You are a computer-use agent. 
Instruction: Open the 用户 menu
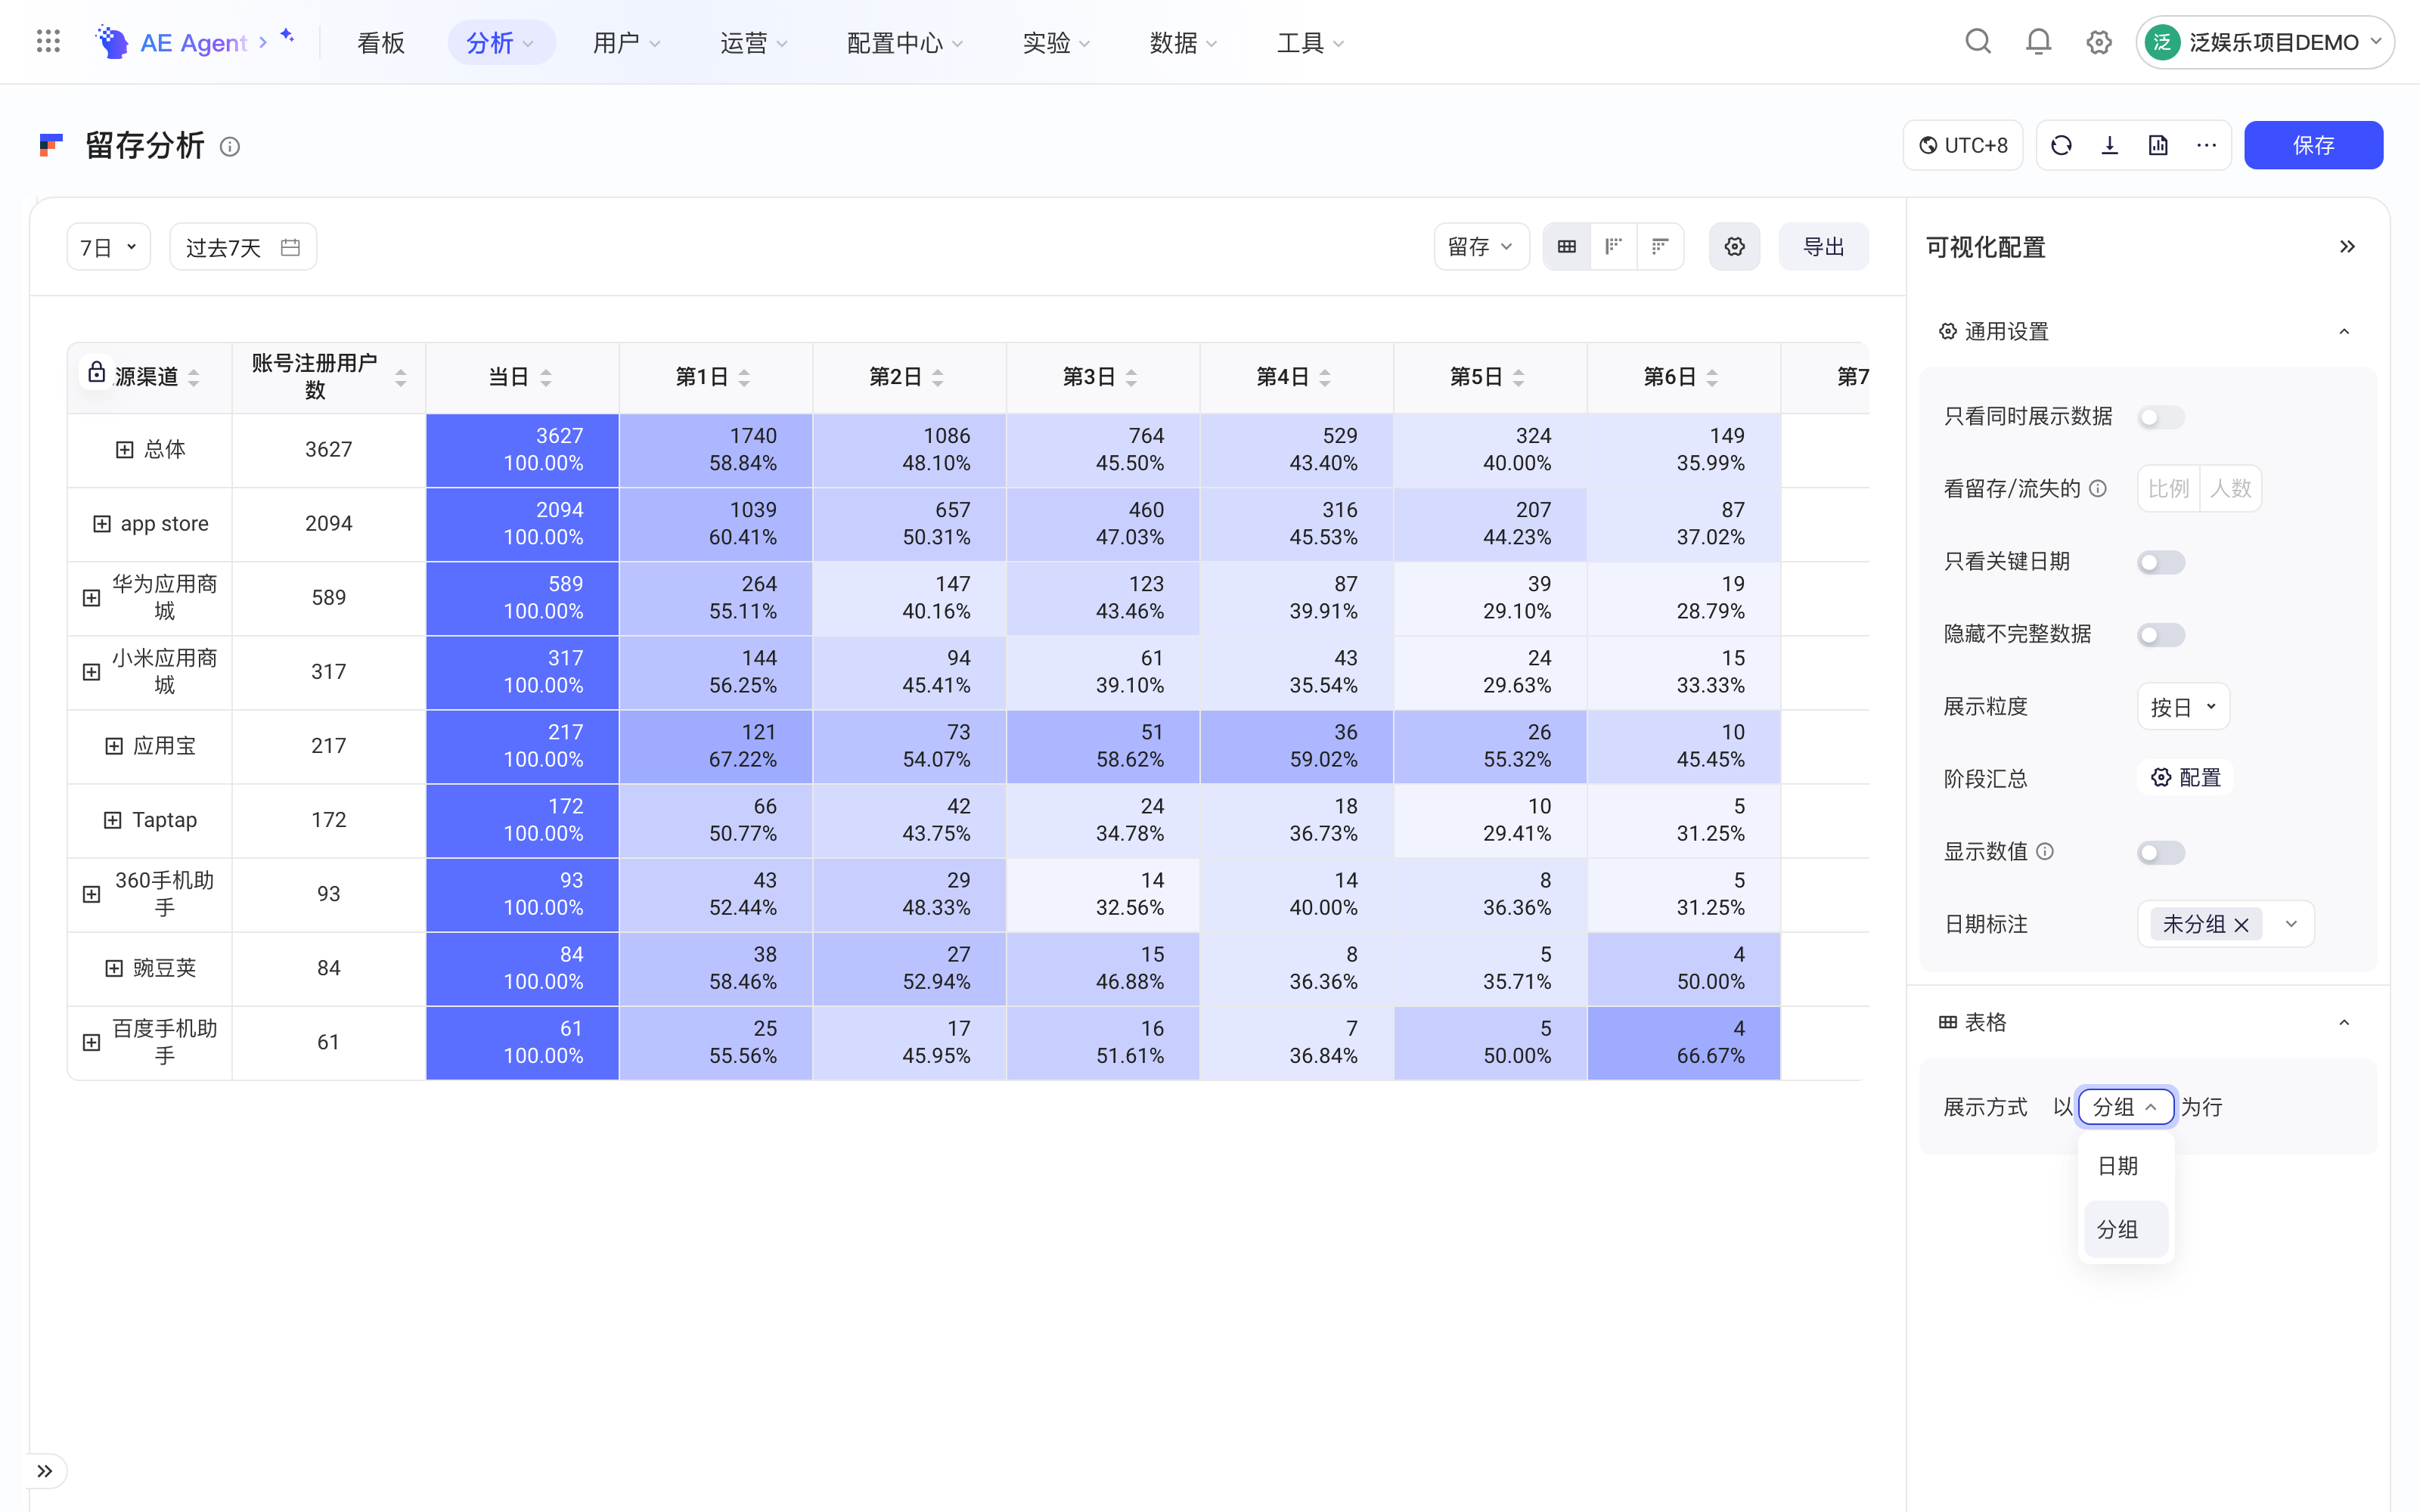pos(626,42)
